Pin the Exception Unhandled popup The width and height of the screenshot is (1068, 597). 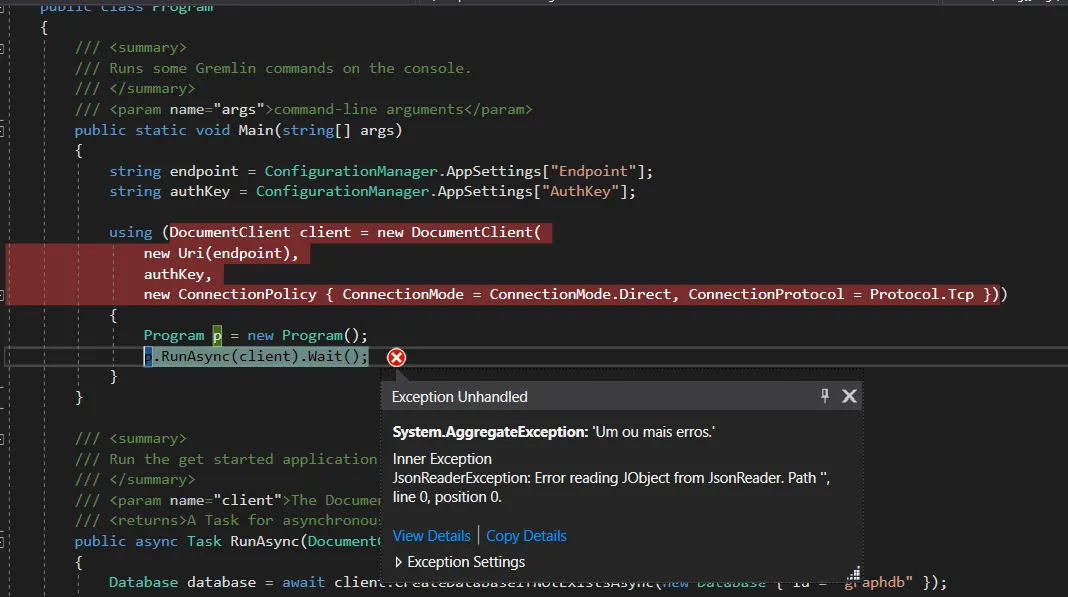[x=825, y=396]
